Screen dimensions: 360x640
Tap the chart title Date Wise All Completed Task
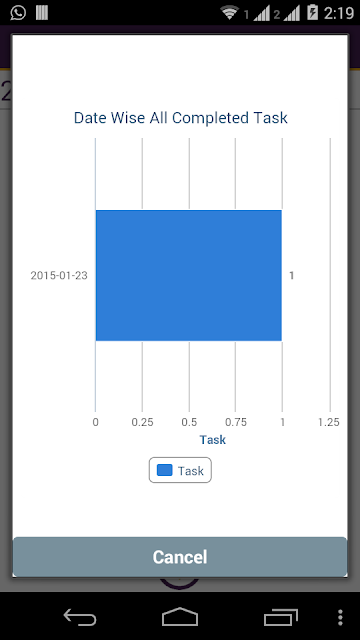180,118
